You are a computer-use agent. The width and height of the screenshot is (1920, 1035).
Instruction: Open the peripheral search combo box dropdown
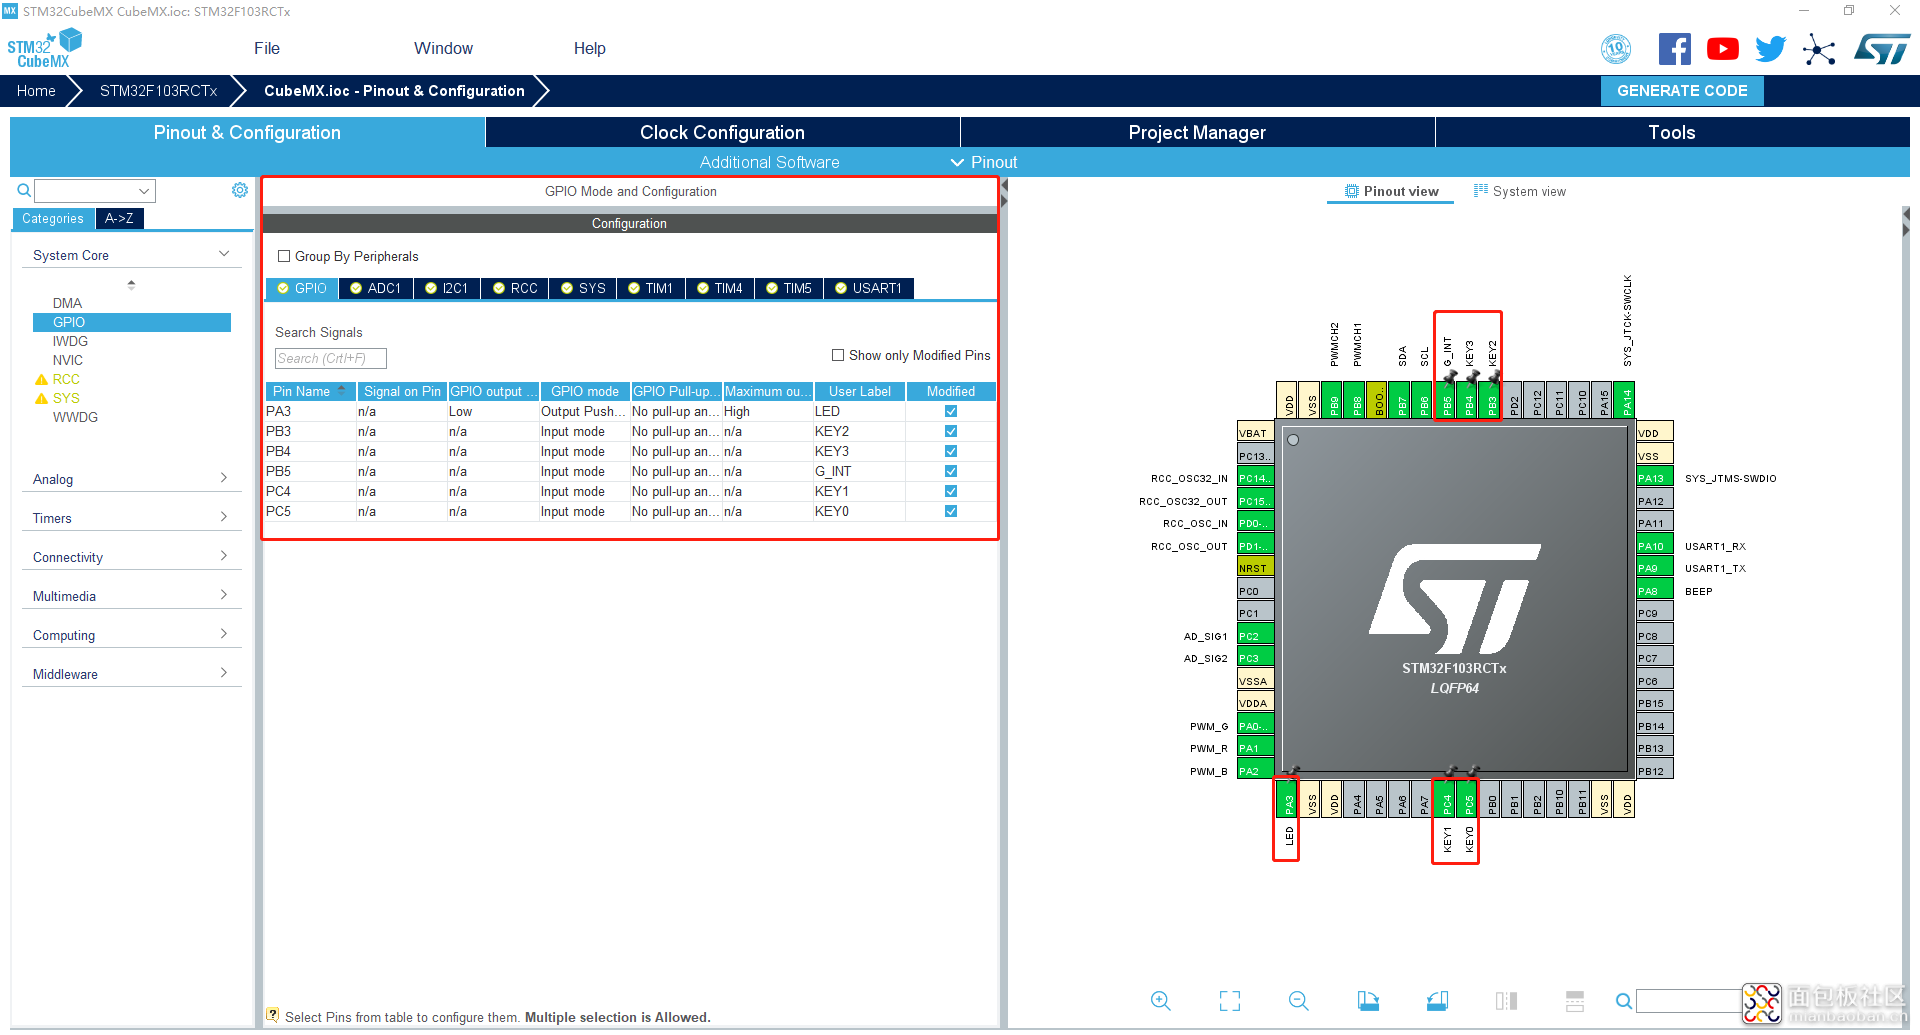tap(144, 190)
